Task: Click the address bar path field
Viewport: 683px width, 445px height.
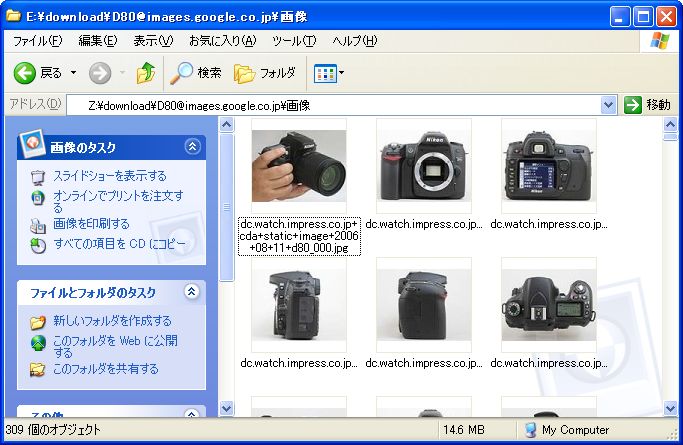Action: coord(333,105)
